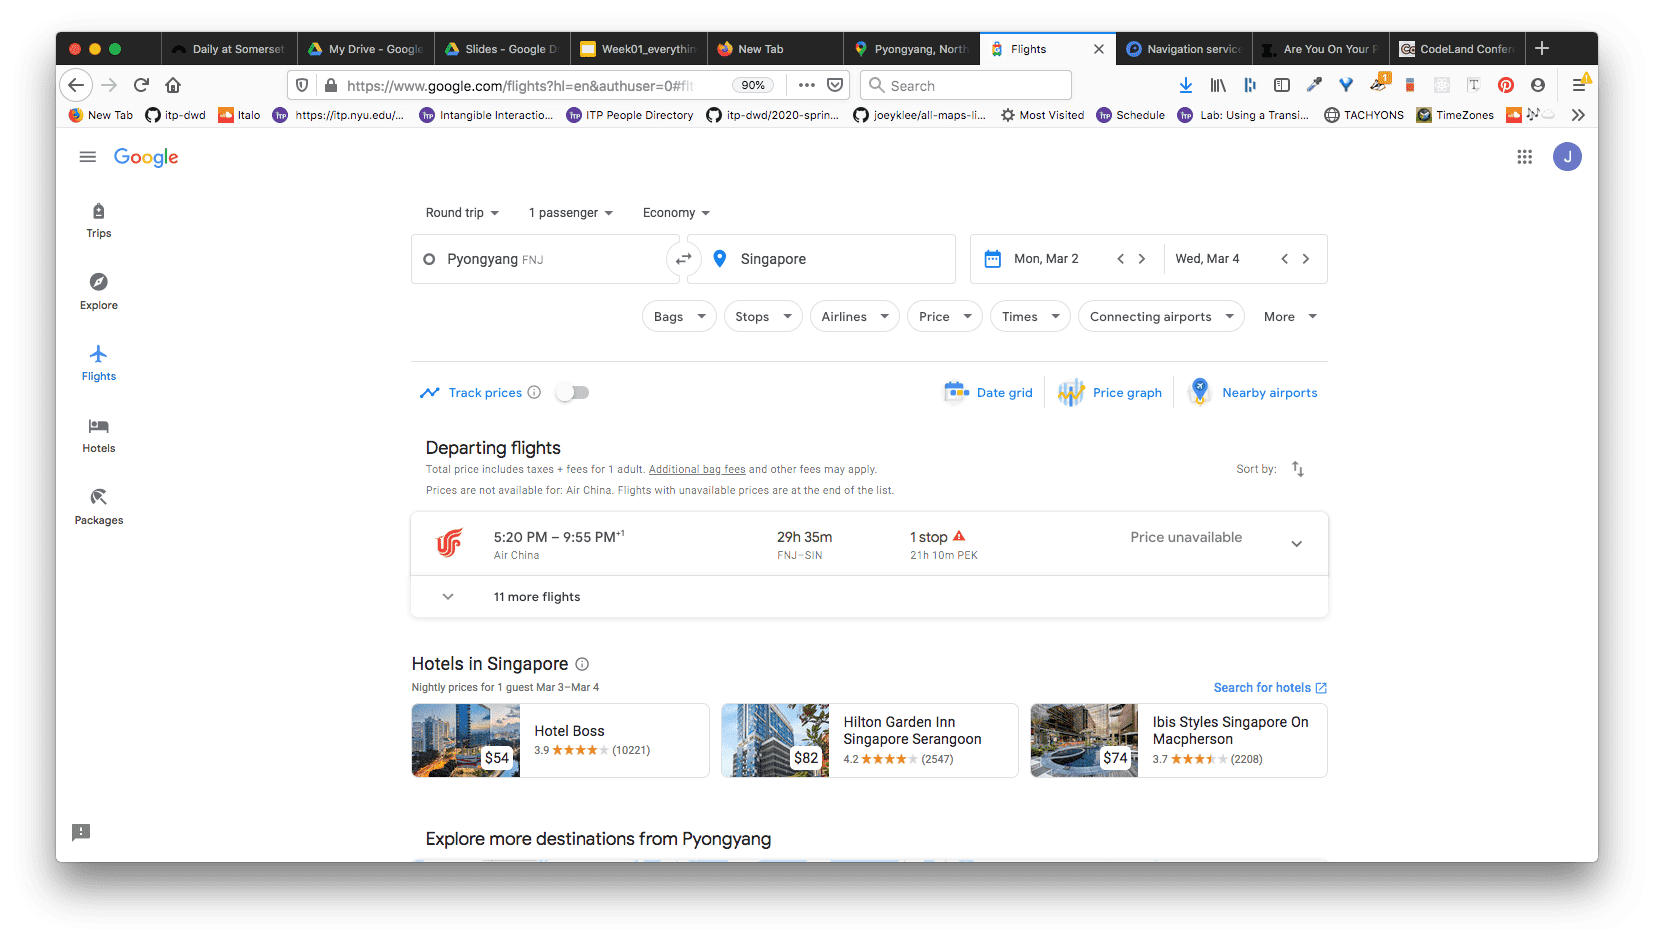Expand the Air China flight details
Image resolution: width=1654 pixels, height=942 pixels.
(1296, 544)
